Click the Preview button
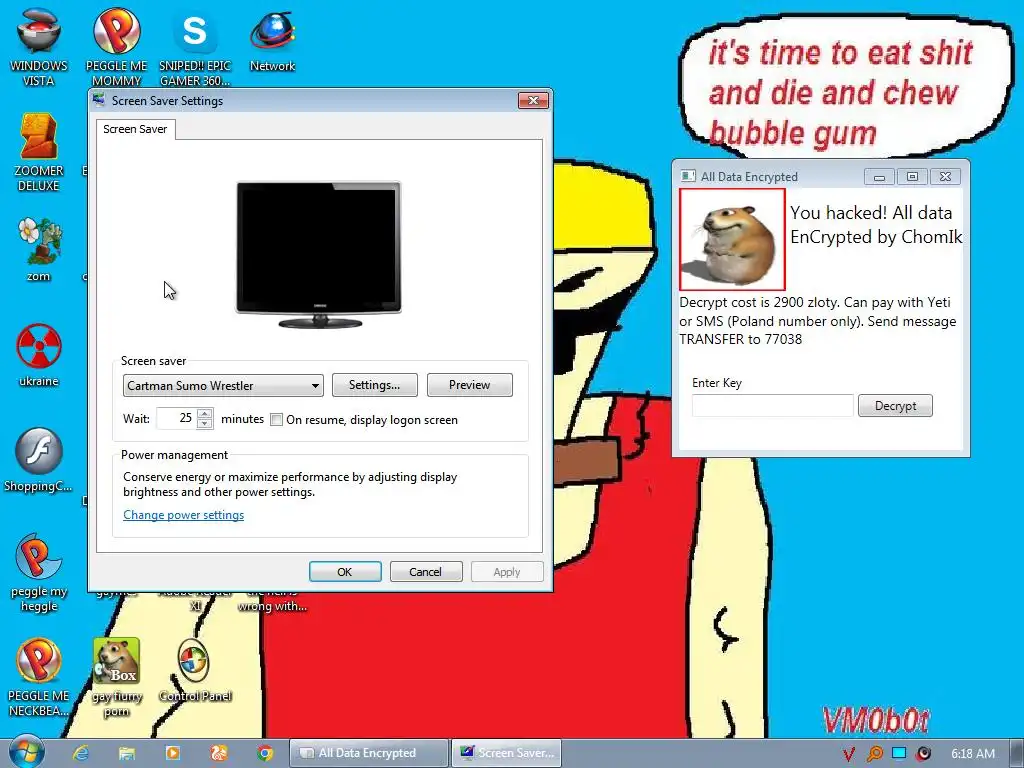Viewport: 1024px width, 768px height. 470,385
